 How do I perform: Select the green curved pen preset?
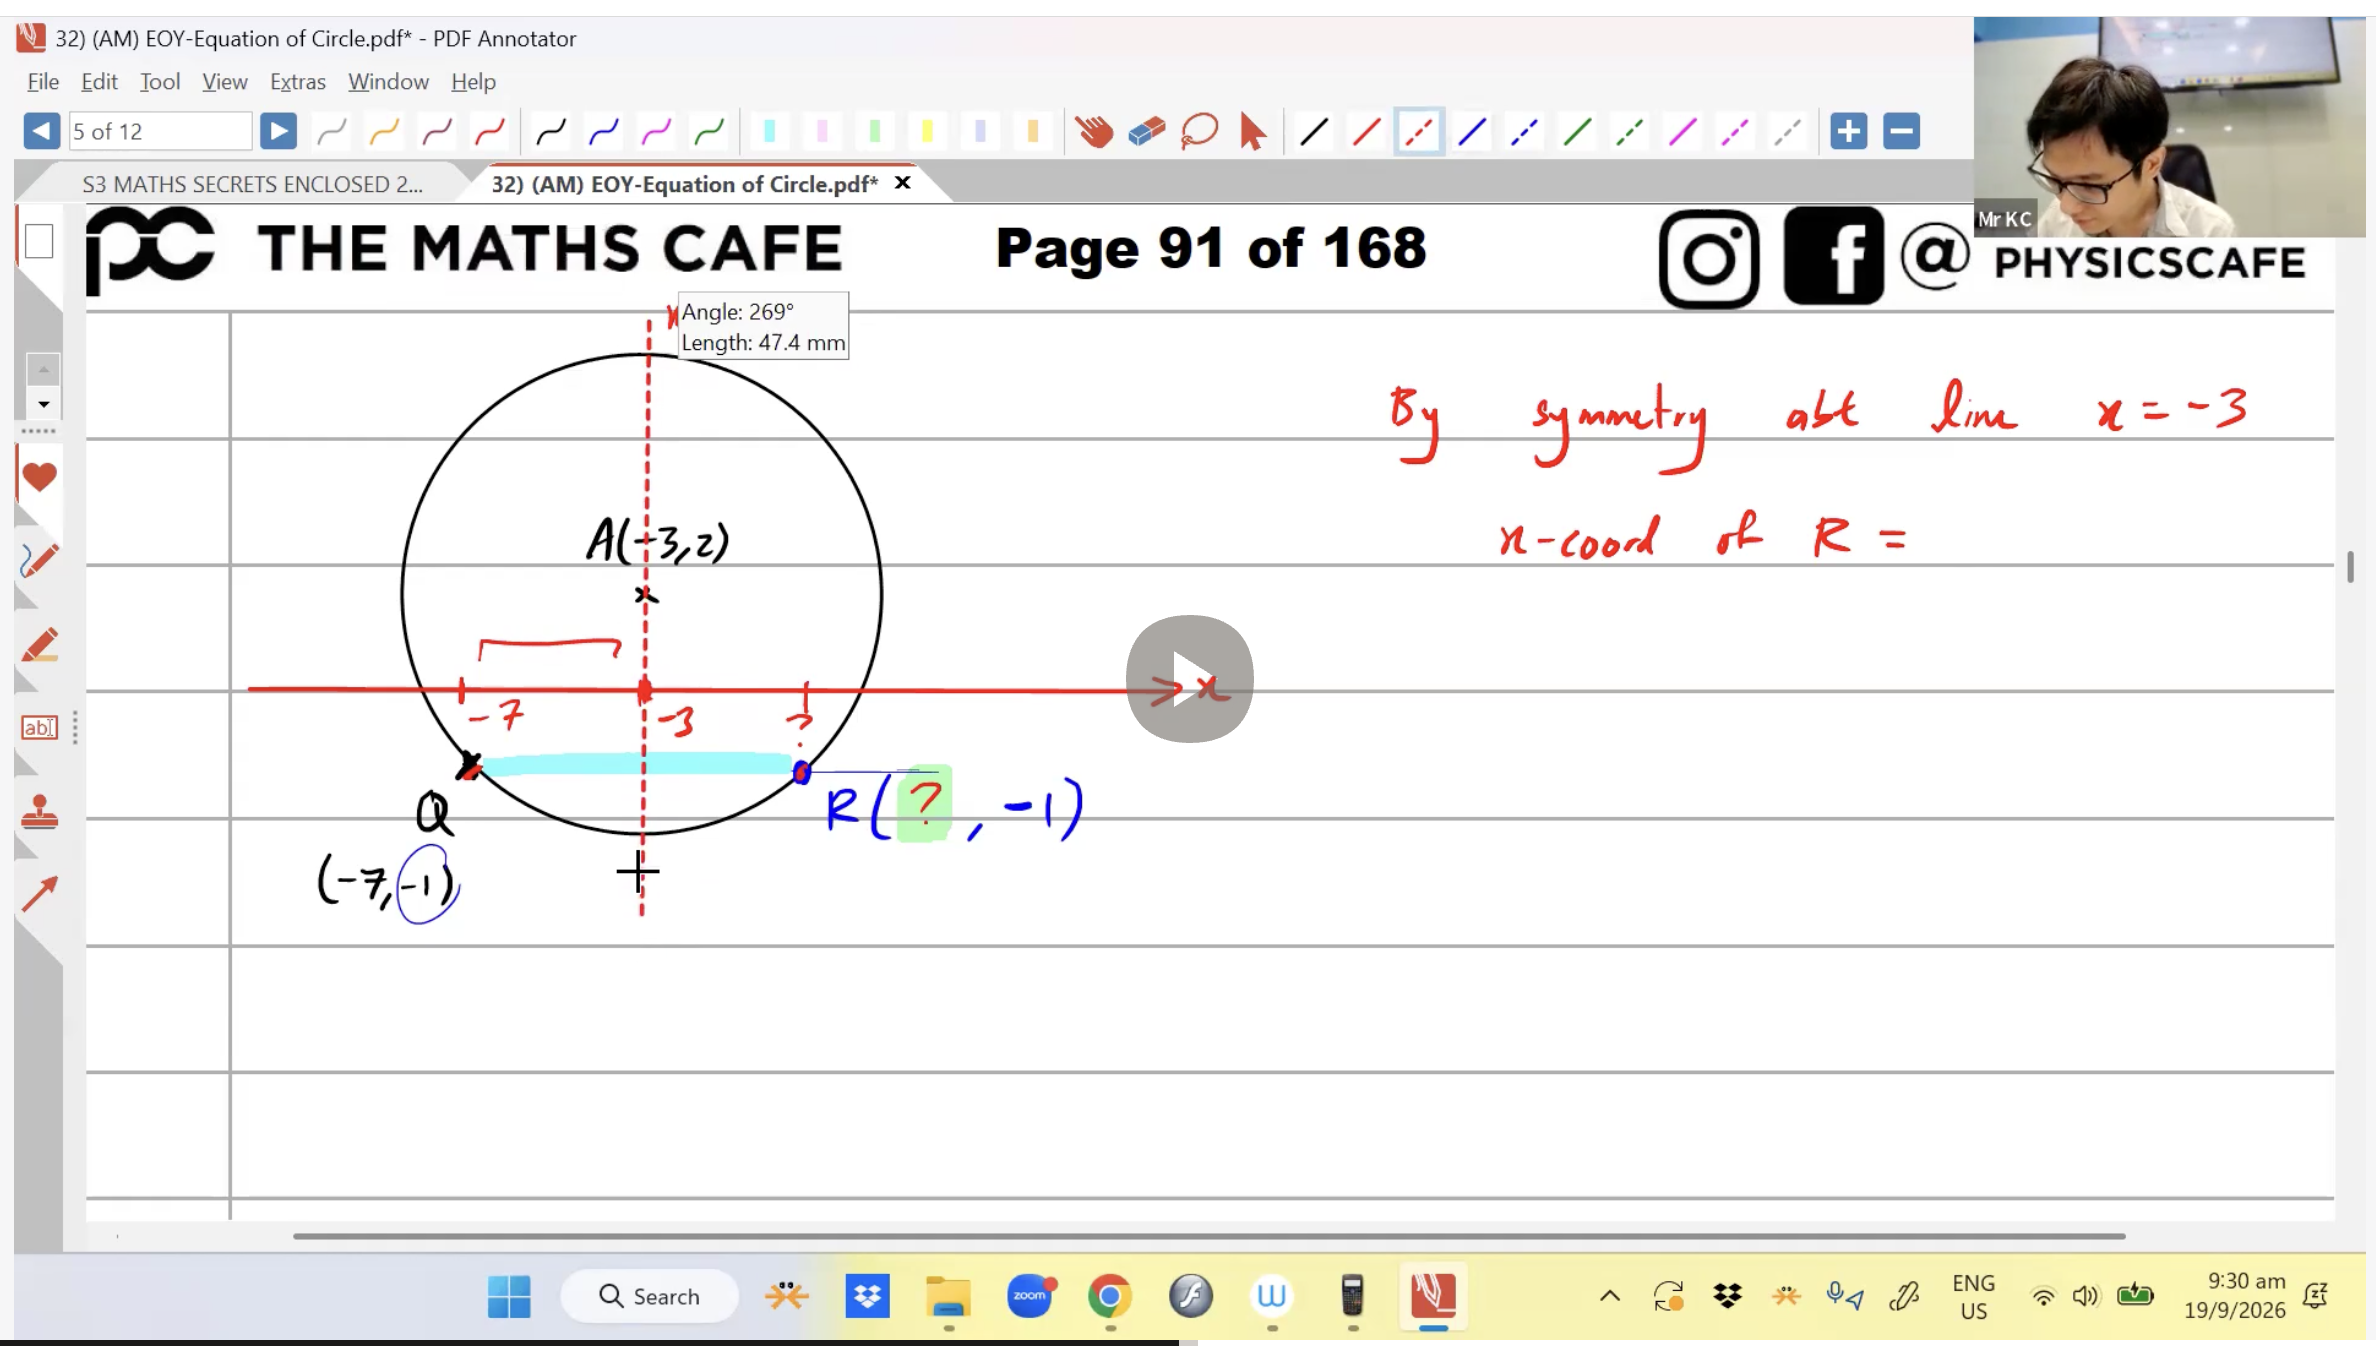709,131
